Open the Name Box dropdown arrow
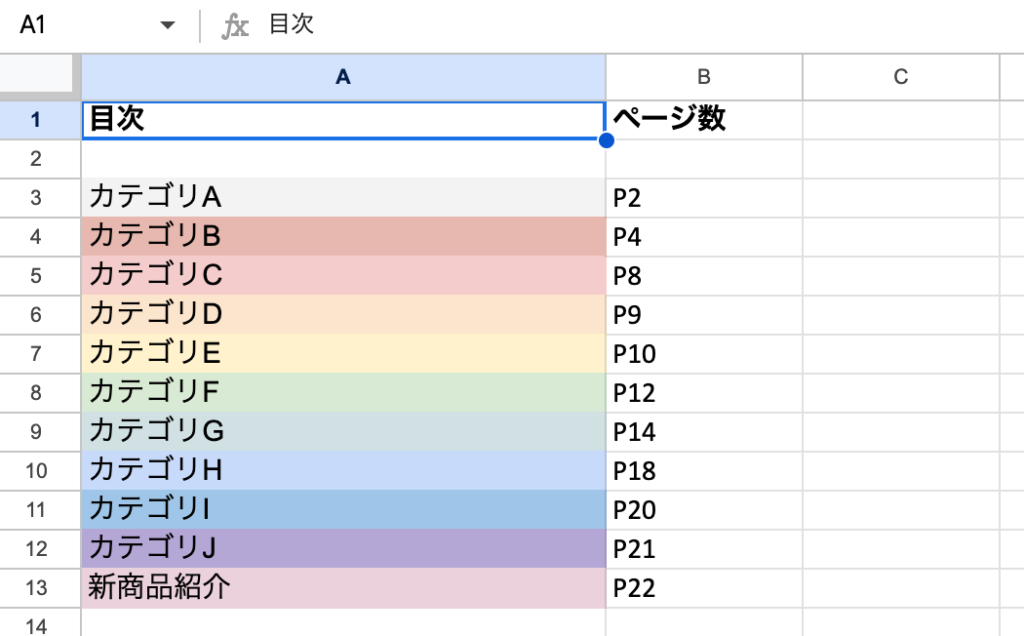Viewport: 1024px width, 636px height. pyautogui.click(x=167, y=26)
